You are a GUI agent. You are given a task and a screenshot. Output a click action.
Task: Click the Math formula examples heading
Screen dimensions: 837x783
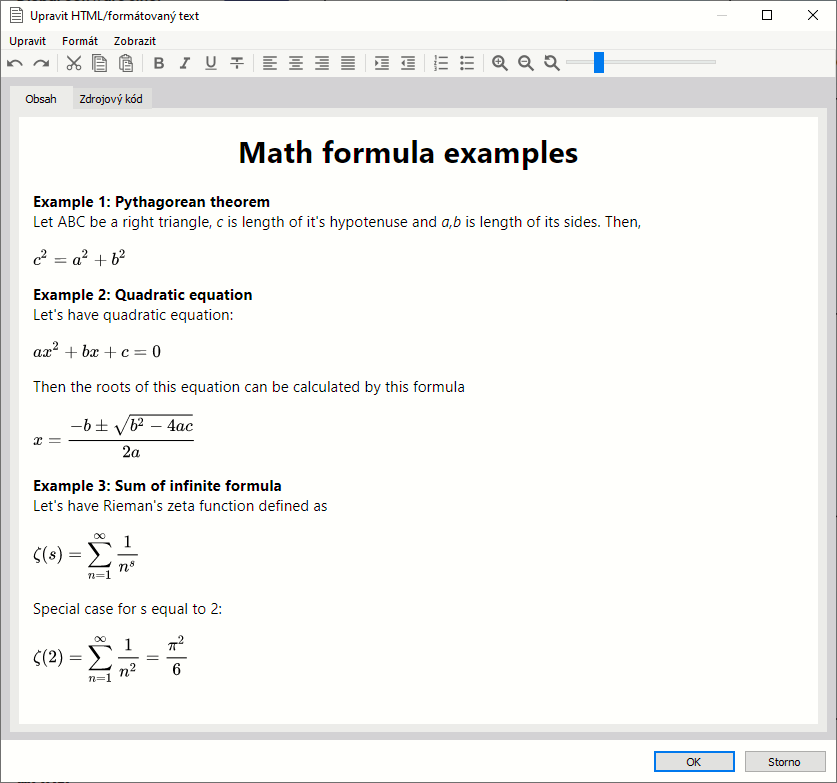(408, 153)
